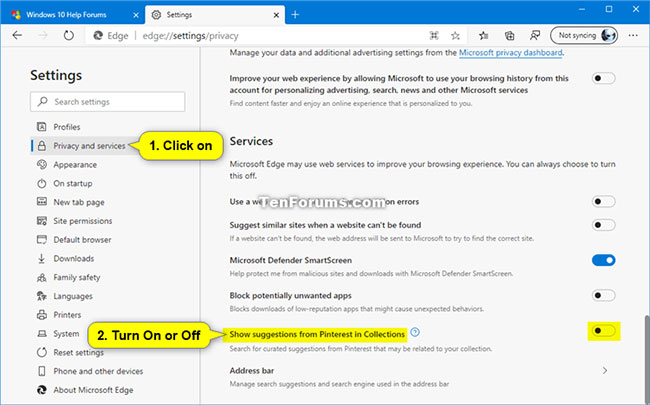Select Languages in settings sidebar
650x405 pixels.
click(x=73, y=296)
